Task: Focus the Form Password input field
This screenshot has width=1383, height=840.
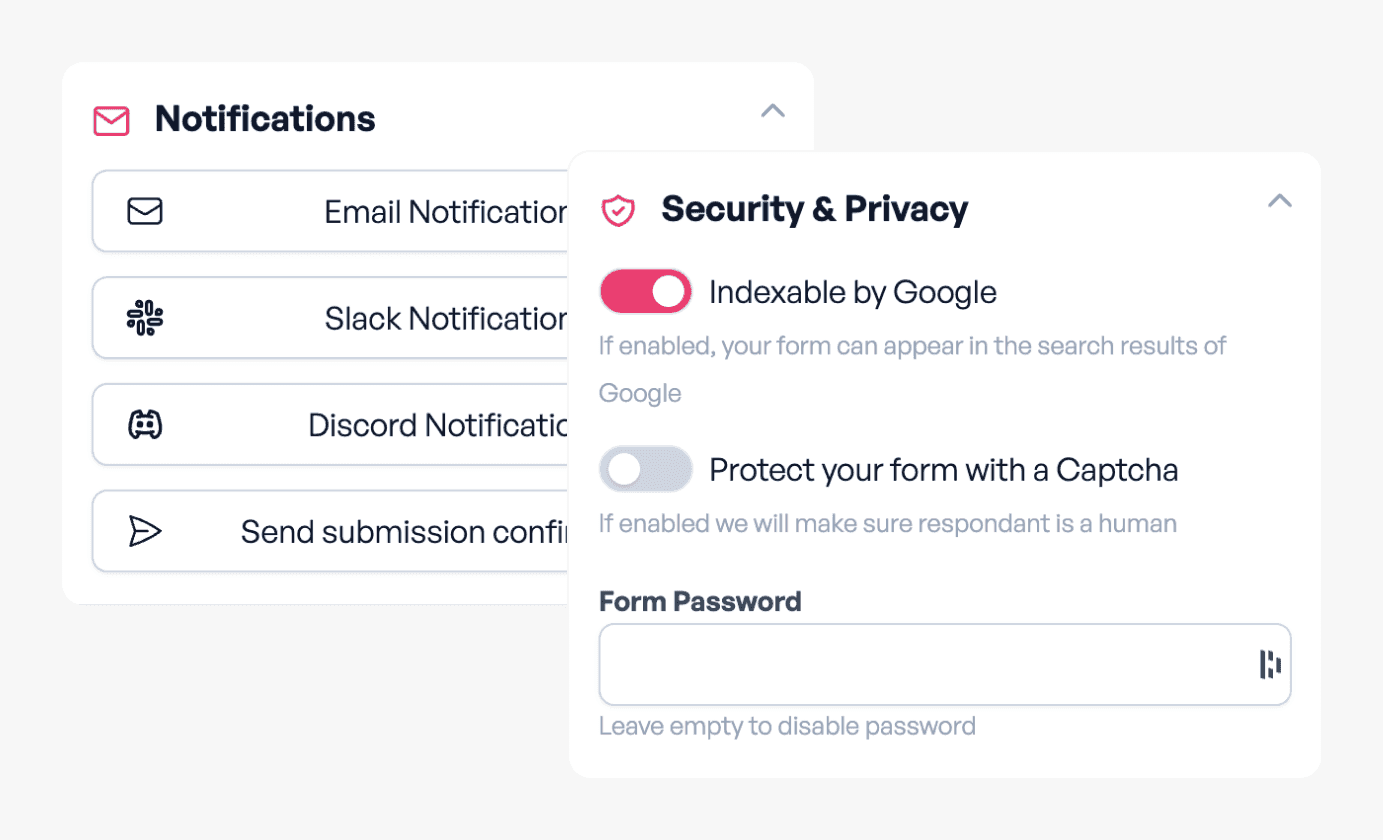Action: (920, 664)
